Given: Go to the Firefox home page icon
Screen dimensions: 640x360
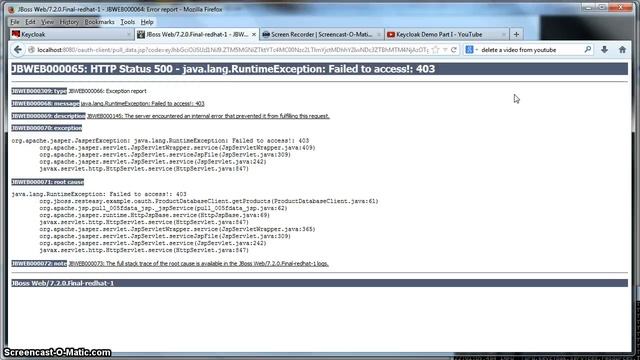Looking at the screenshot, I should [622, 49].
